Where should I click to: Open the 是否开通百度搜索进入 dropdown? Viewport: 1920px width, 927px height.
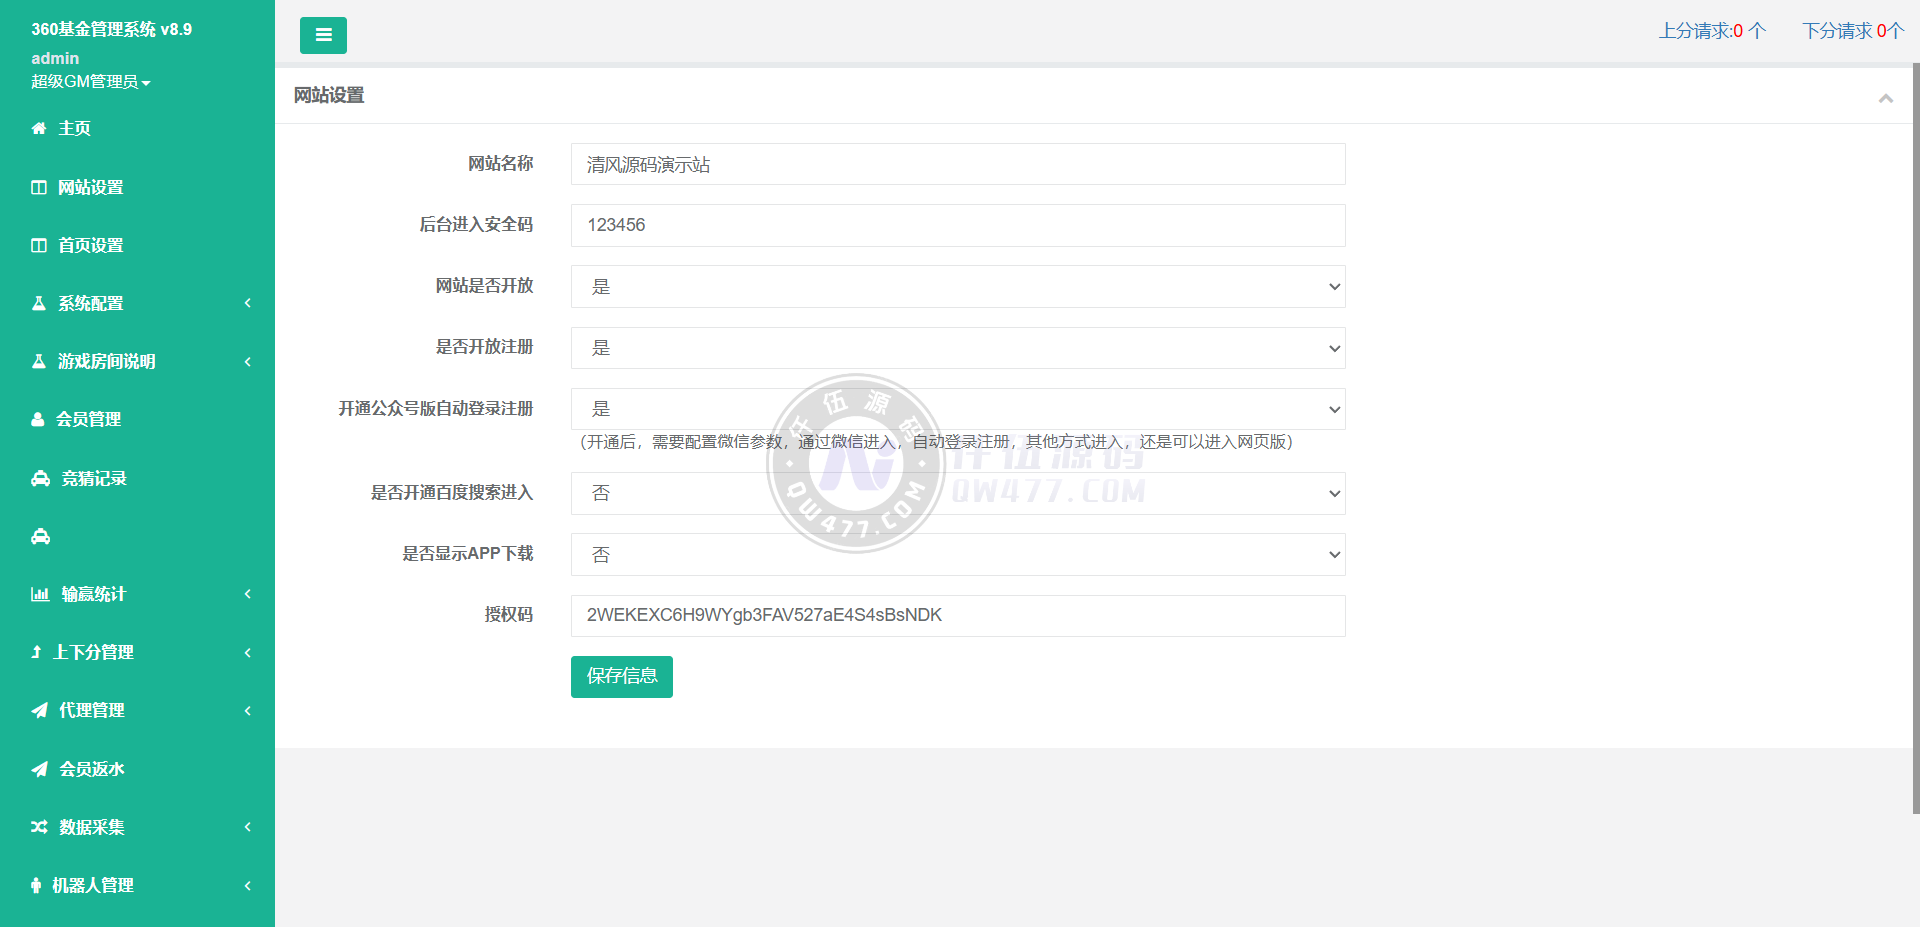tap(957, 493)
